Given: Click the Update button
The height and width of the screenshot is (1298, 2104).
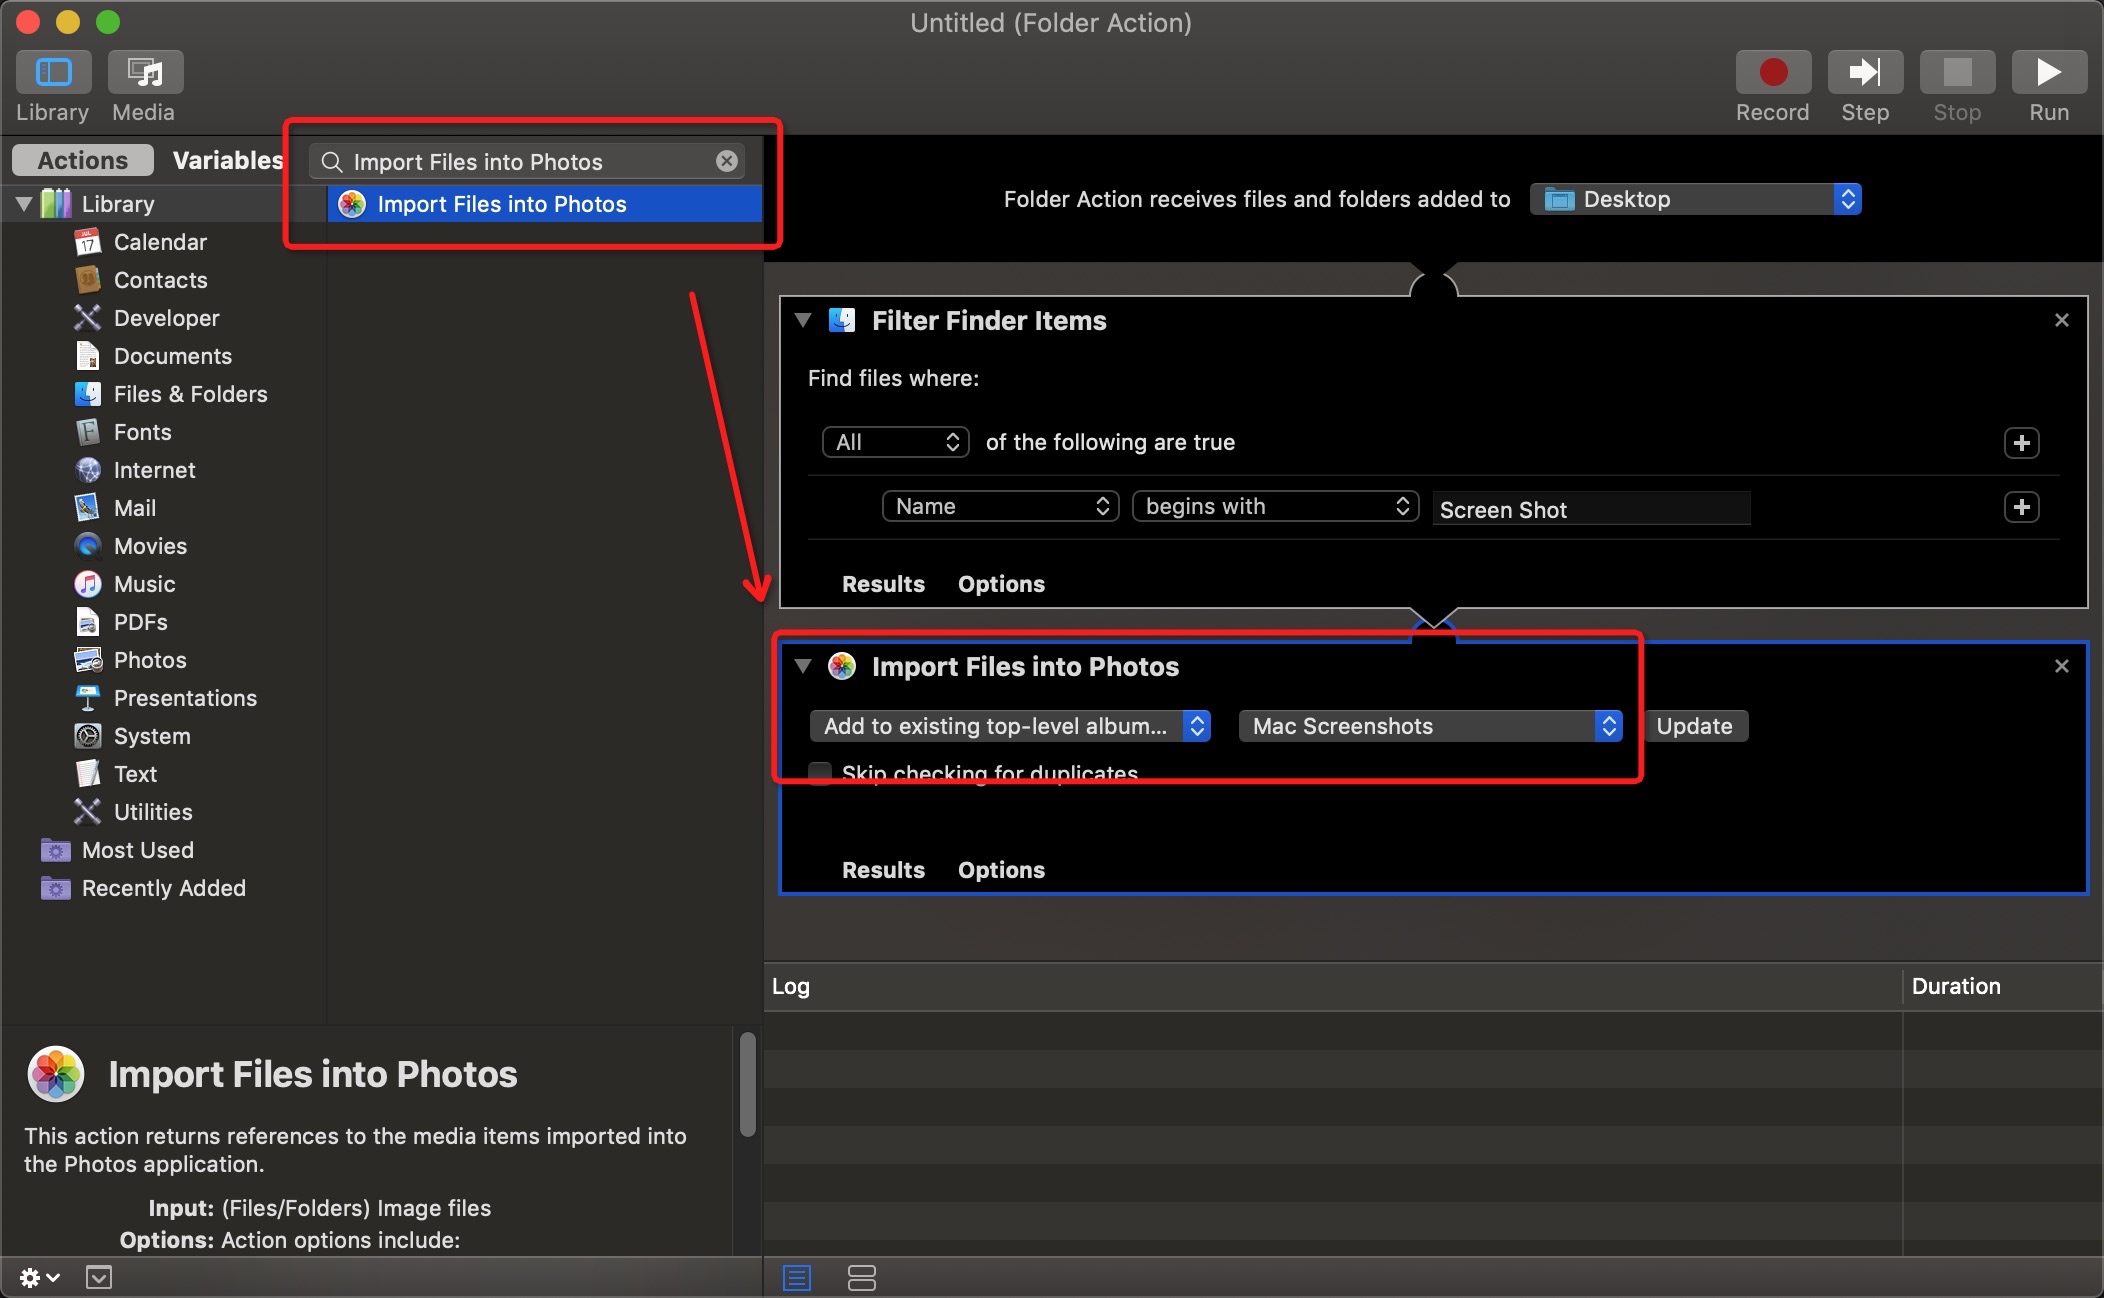Looking at the screenshot, I should (x=1694, y=726).
